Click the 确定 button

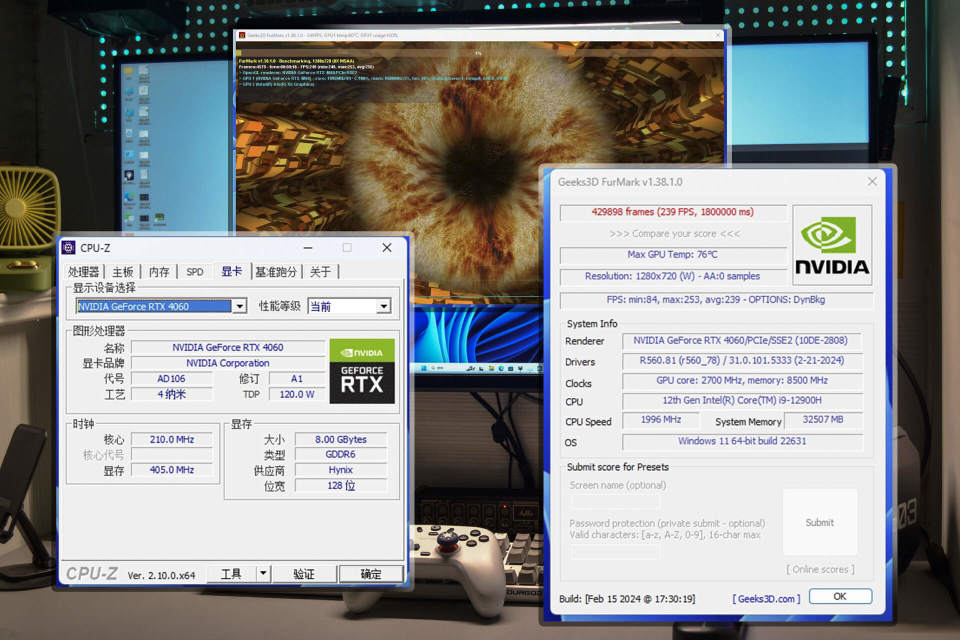pos(370,574)
